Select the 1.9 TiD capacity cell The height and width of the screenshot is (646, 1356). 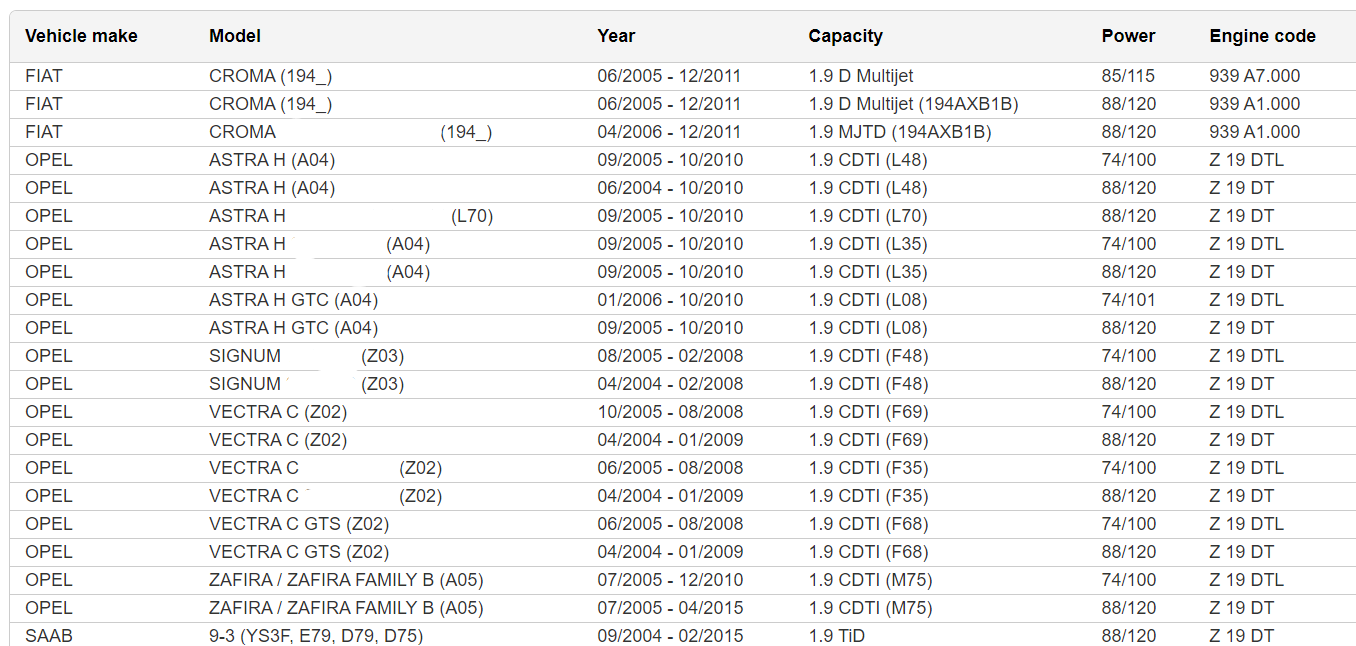point(836,635)
